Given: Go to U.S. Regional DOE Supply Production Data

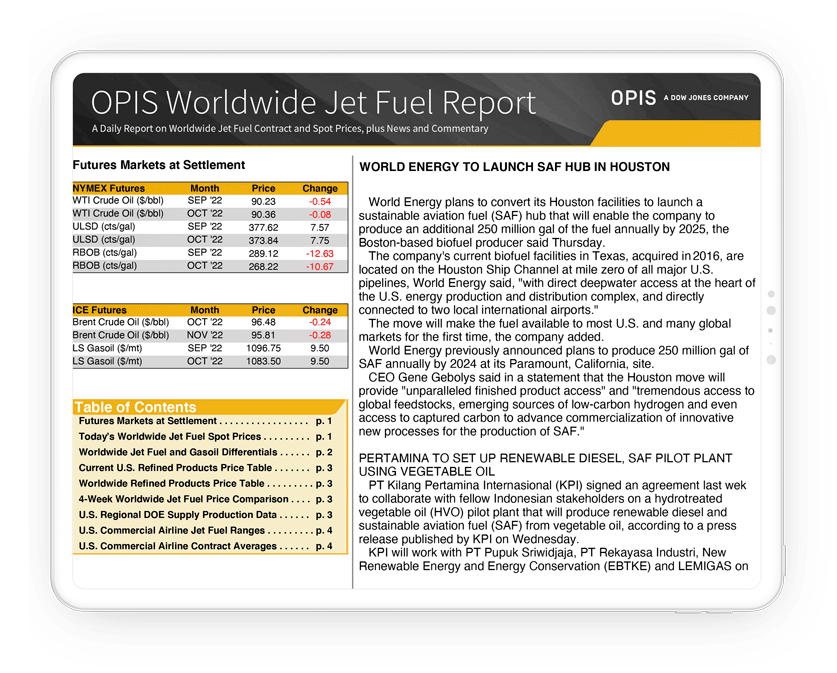Looking at the screenshot, I should 205,515.
